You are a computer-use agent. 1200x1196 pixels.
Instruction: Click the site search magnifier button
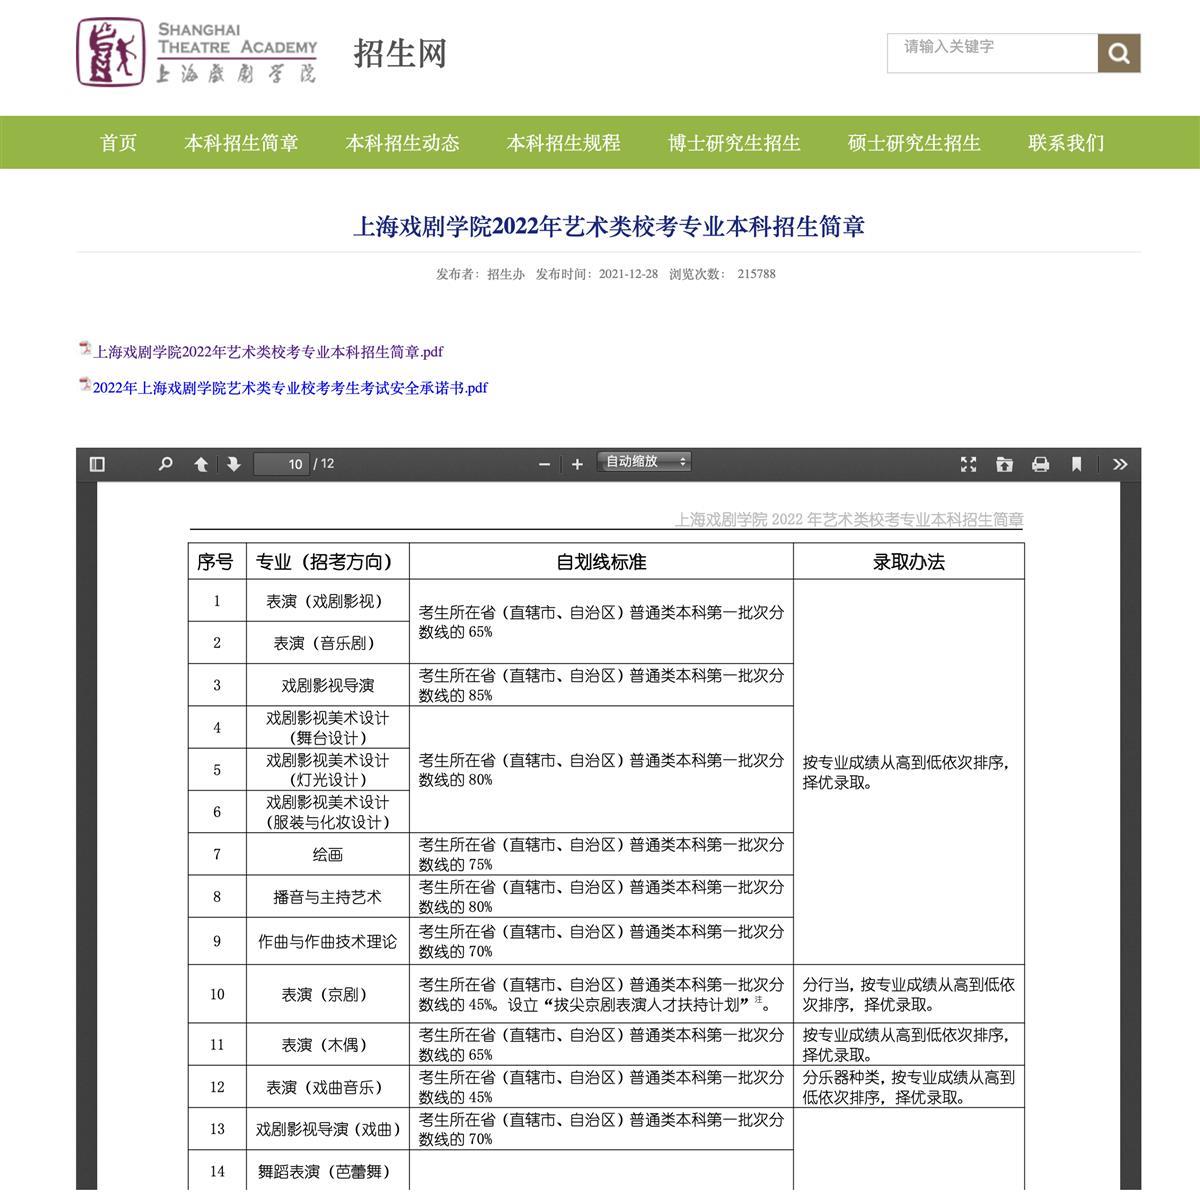1119,54
